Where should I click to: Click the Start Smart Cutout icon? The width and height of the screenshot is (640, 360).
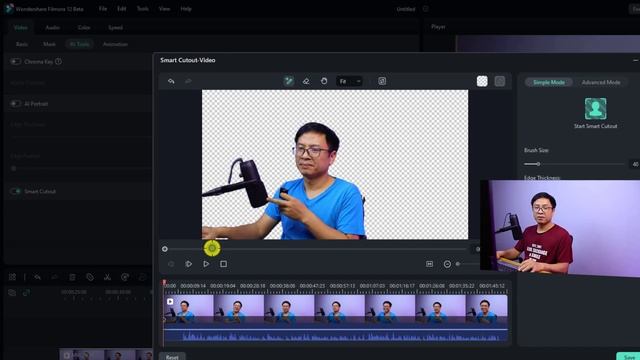tap(596, 109)
